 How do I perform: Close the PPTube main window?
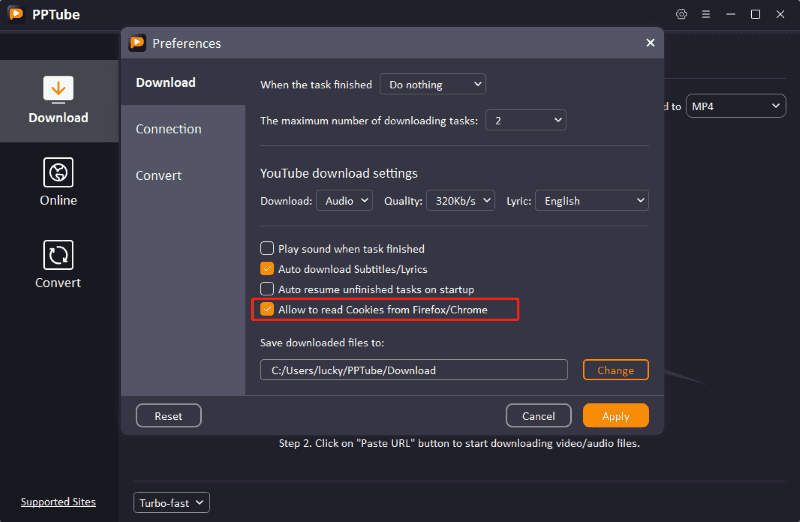[x=780, y=14]
